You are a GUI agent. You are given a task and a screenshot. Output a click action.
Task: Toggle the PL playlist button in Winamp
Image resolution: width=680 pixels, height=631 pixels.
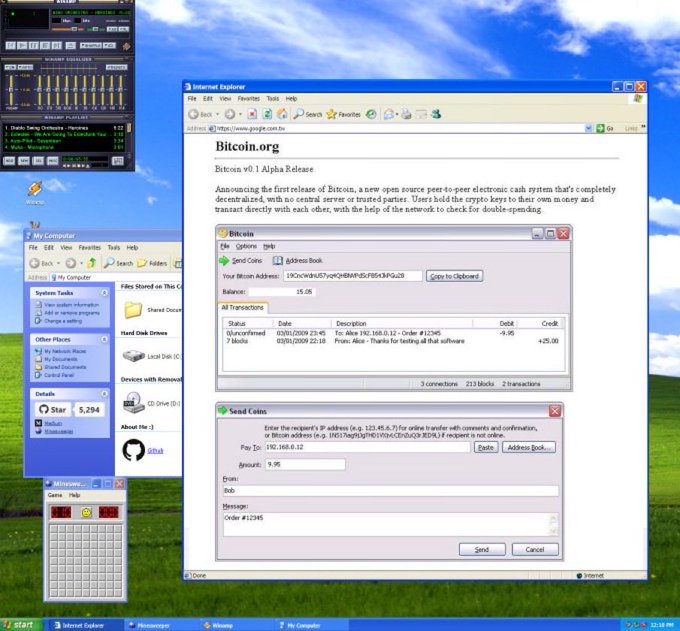click(124, 29)
